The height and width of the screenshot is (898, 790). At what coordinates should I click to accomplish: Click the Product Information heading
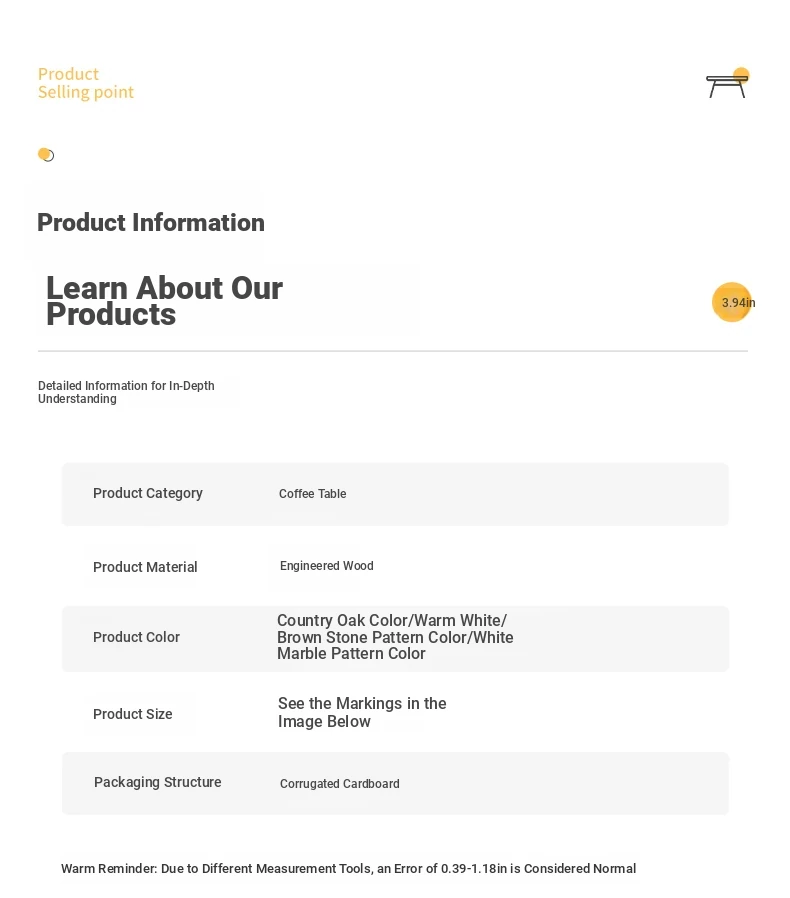151,223
